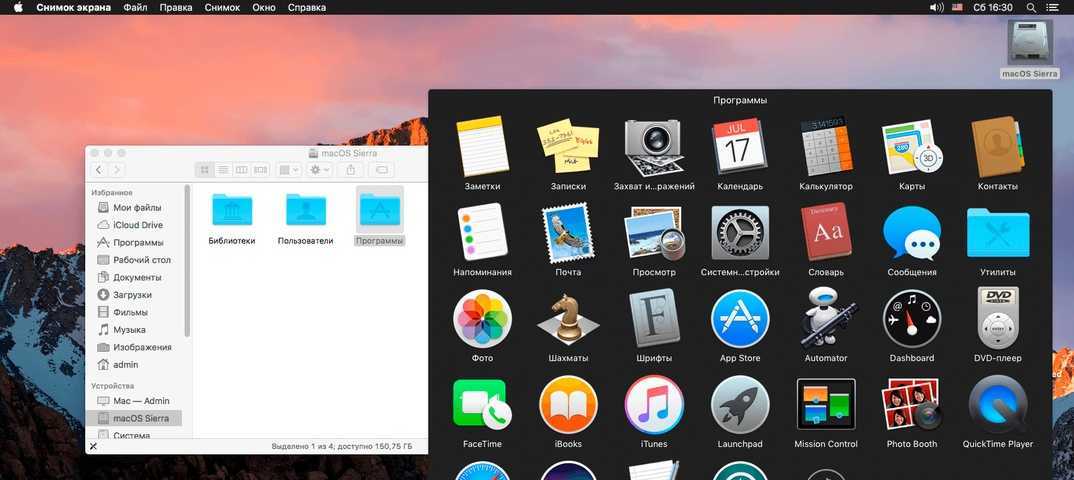Launch QuickTime Player
This screenshot has width=1074, height=480.
click(997, 405)
